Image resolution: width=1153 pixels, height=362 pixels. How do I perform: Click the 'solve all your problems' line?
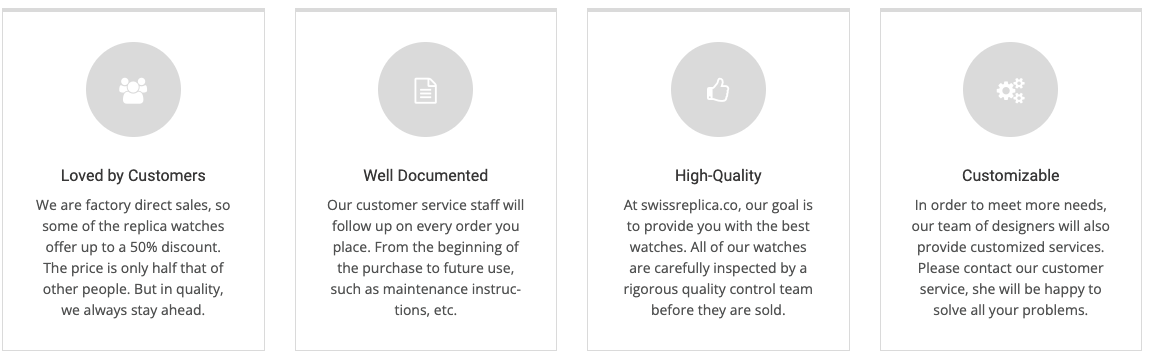1010,310
